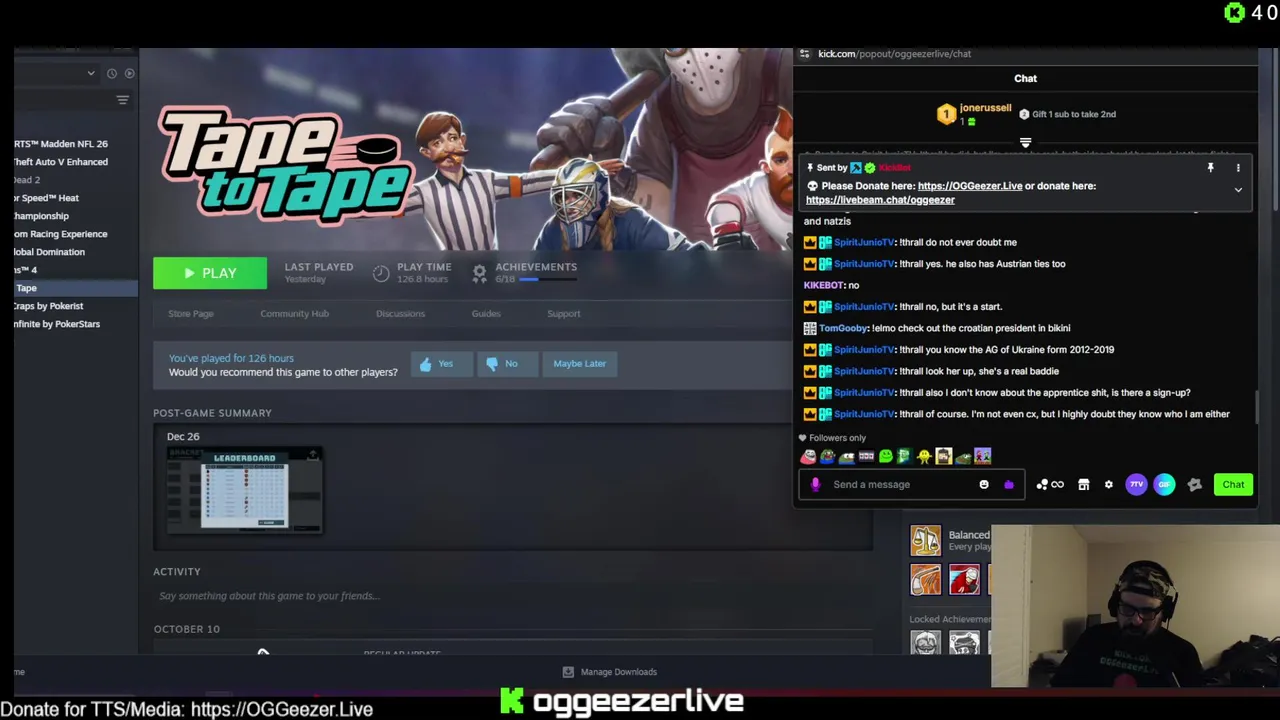Click the 7TV emote button
This screenshot has height=720, width=1280.
(x=1136, y=485)
